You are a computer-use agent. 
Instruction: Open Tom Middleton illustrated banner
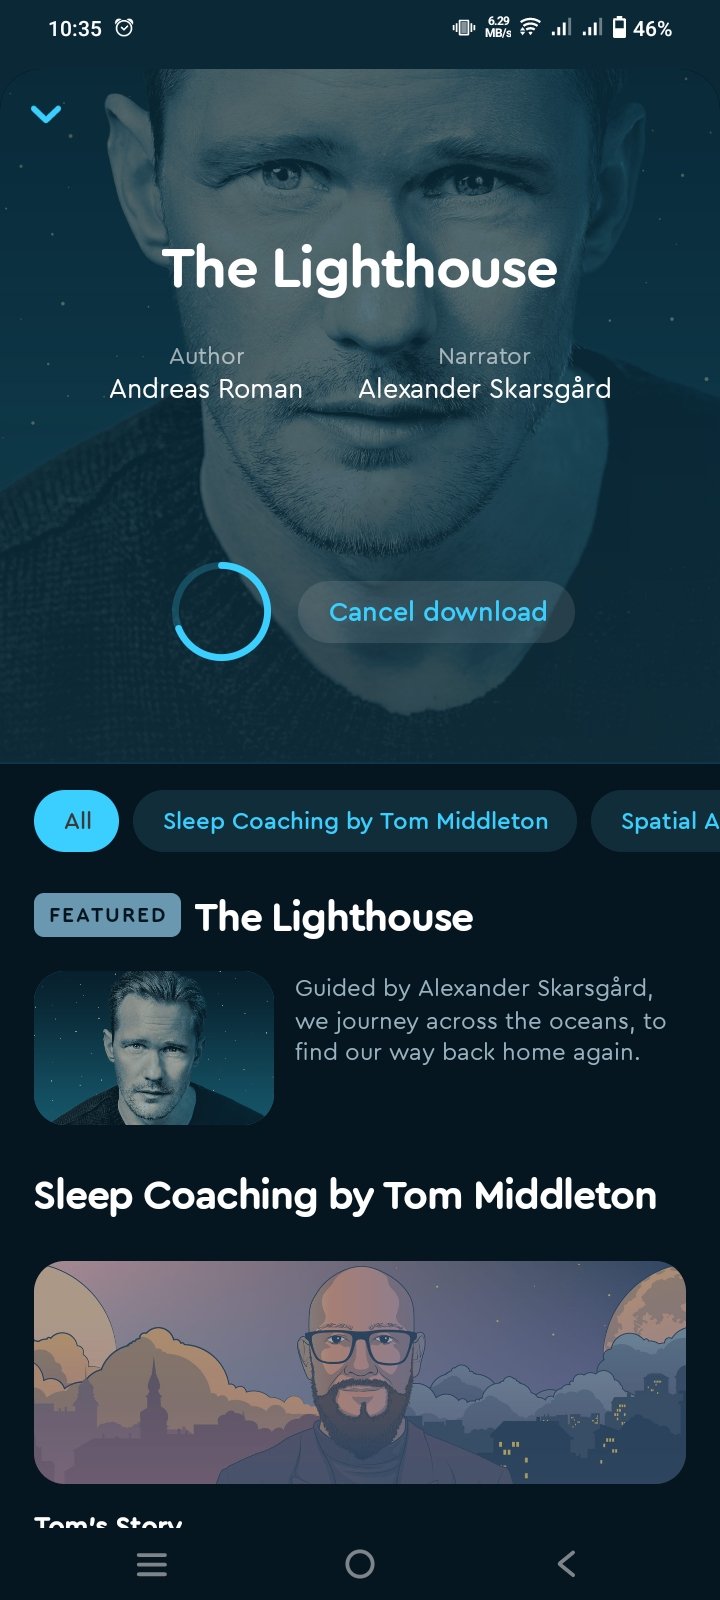pyautogui.click(x=360, y=1372)
